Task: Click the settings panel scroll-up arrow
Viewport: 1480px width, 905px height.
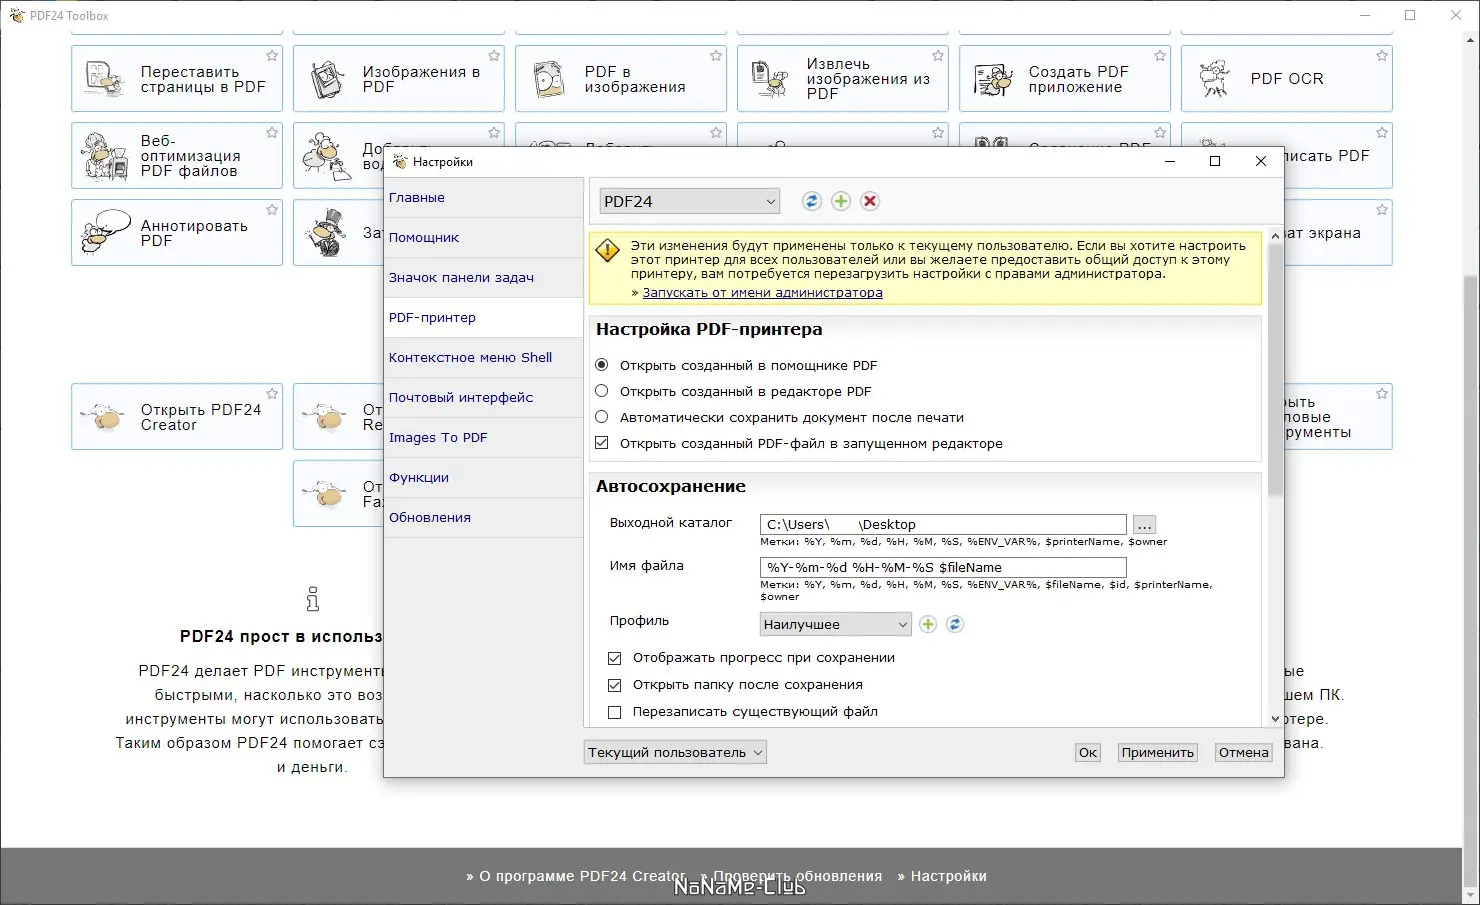Action: tap(1275, 236)
